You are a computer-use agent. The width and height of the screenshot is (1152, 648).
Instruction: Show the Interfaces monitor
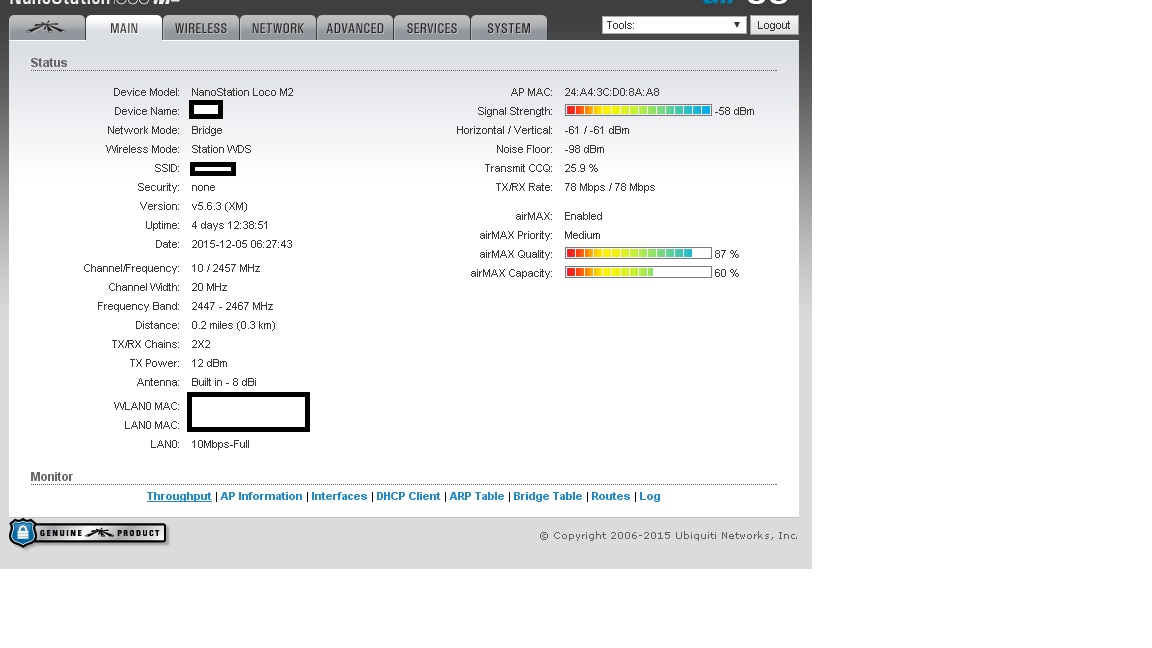(x=339, y=496)
